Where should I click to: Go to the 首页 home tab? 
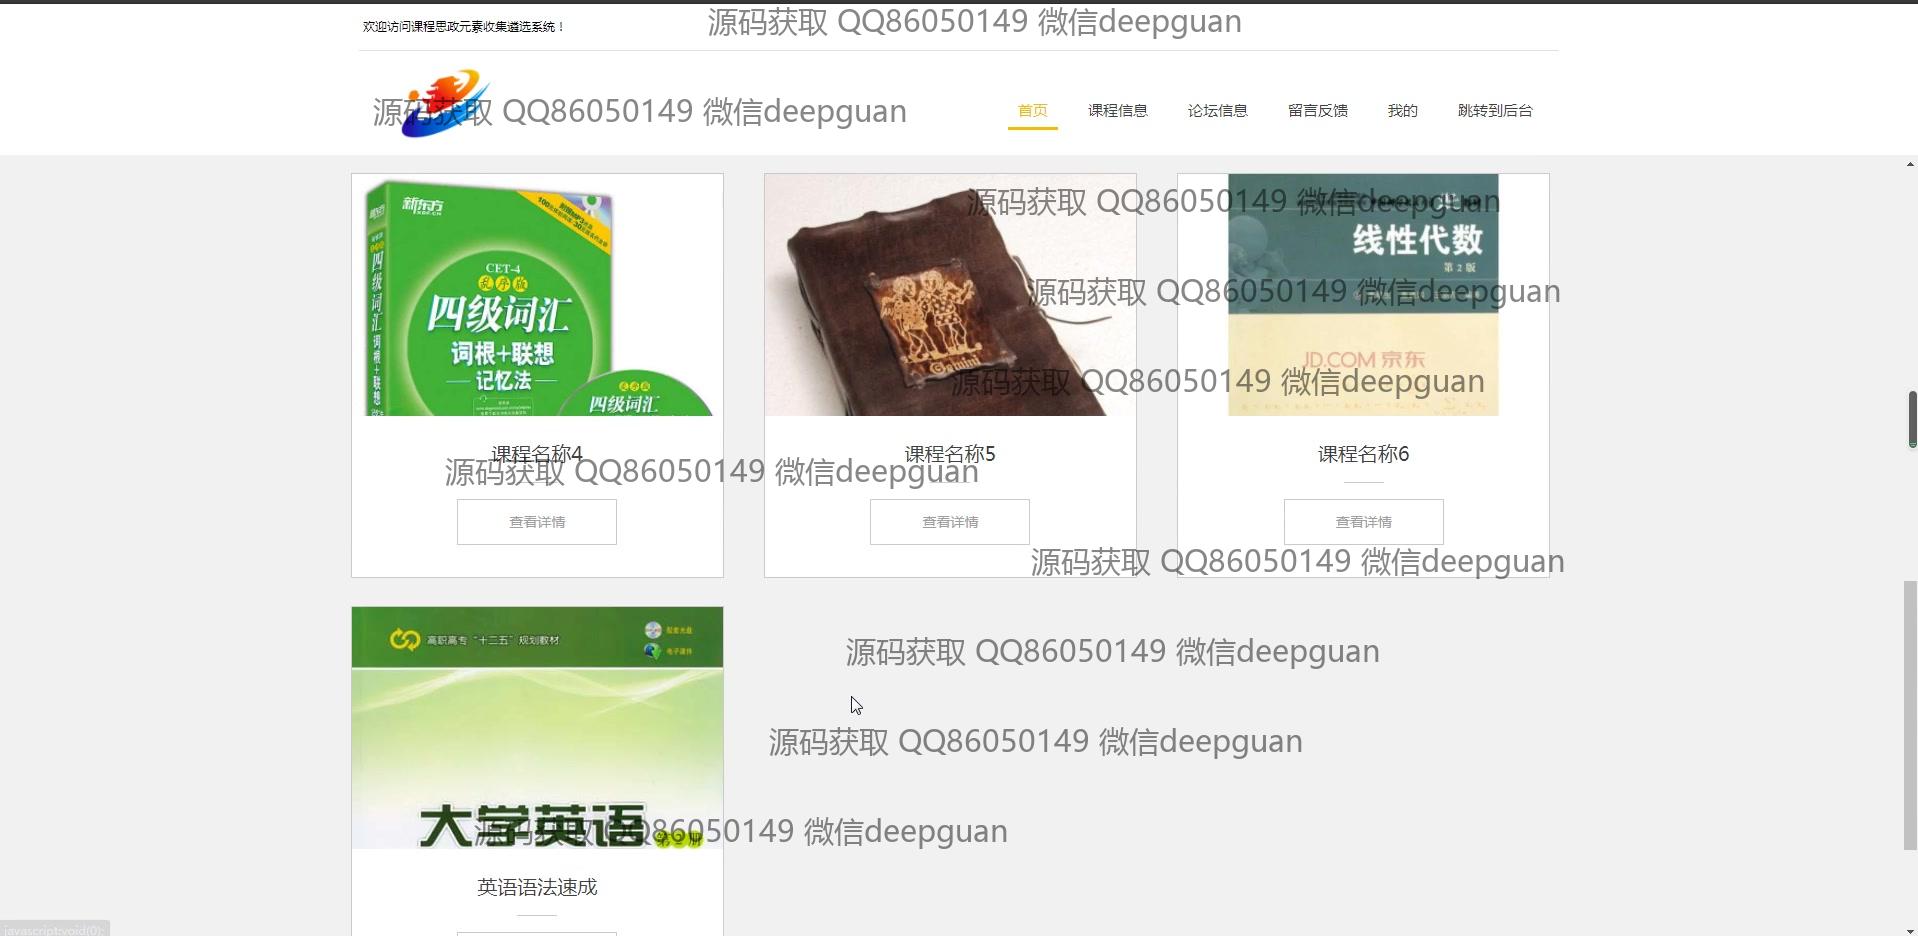(x=1032, y=110)
